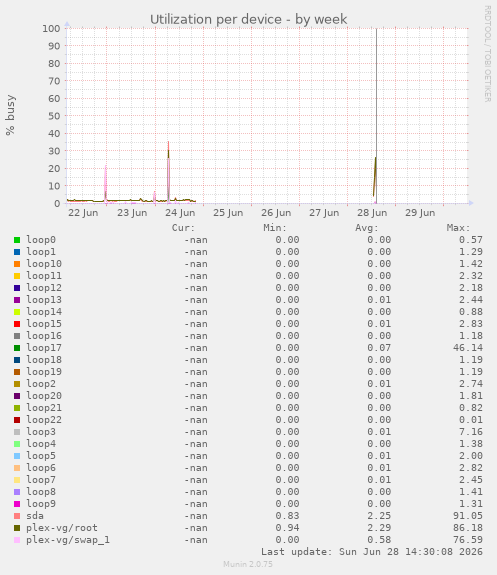This screenshot has width=497, height=575.
Task: Select the loop20 legend label
Action: pyautogui.click(x=44, y=396)
